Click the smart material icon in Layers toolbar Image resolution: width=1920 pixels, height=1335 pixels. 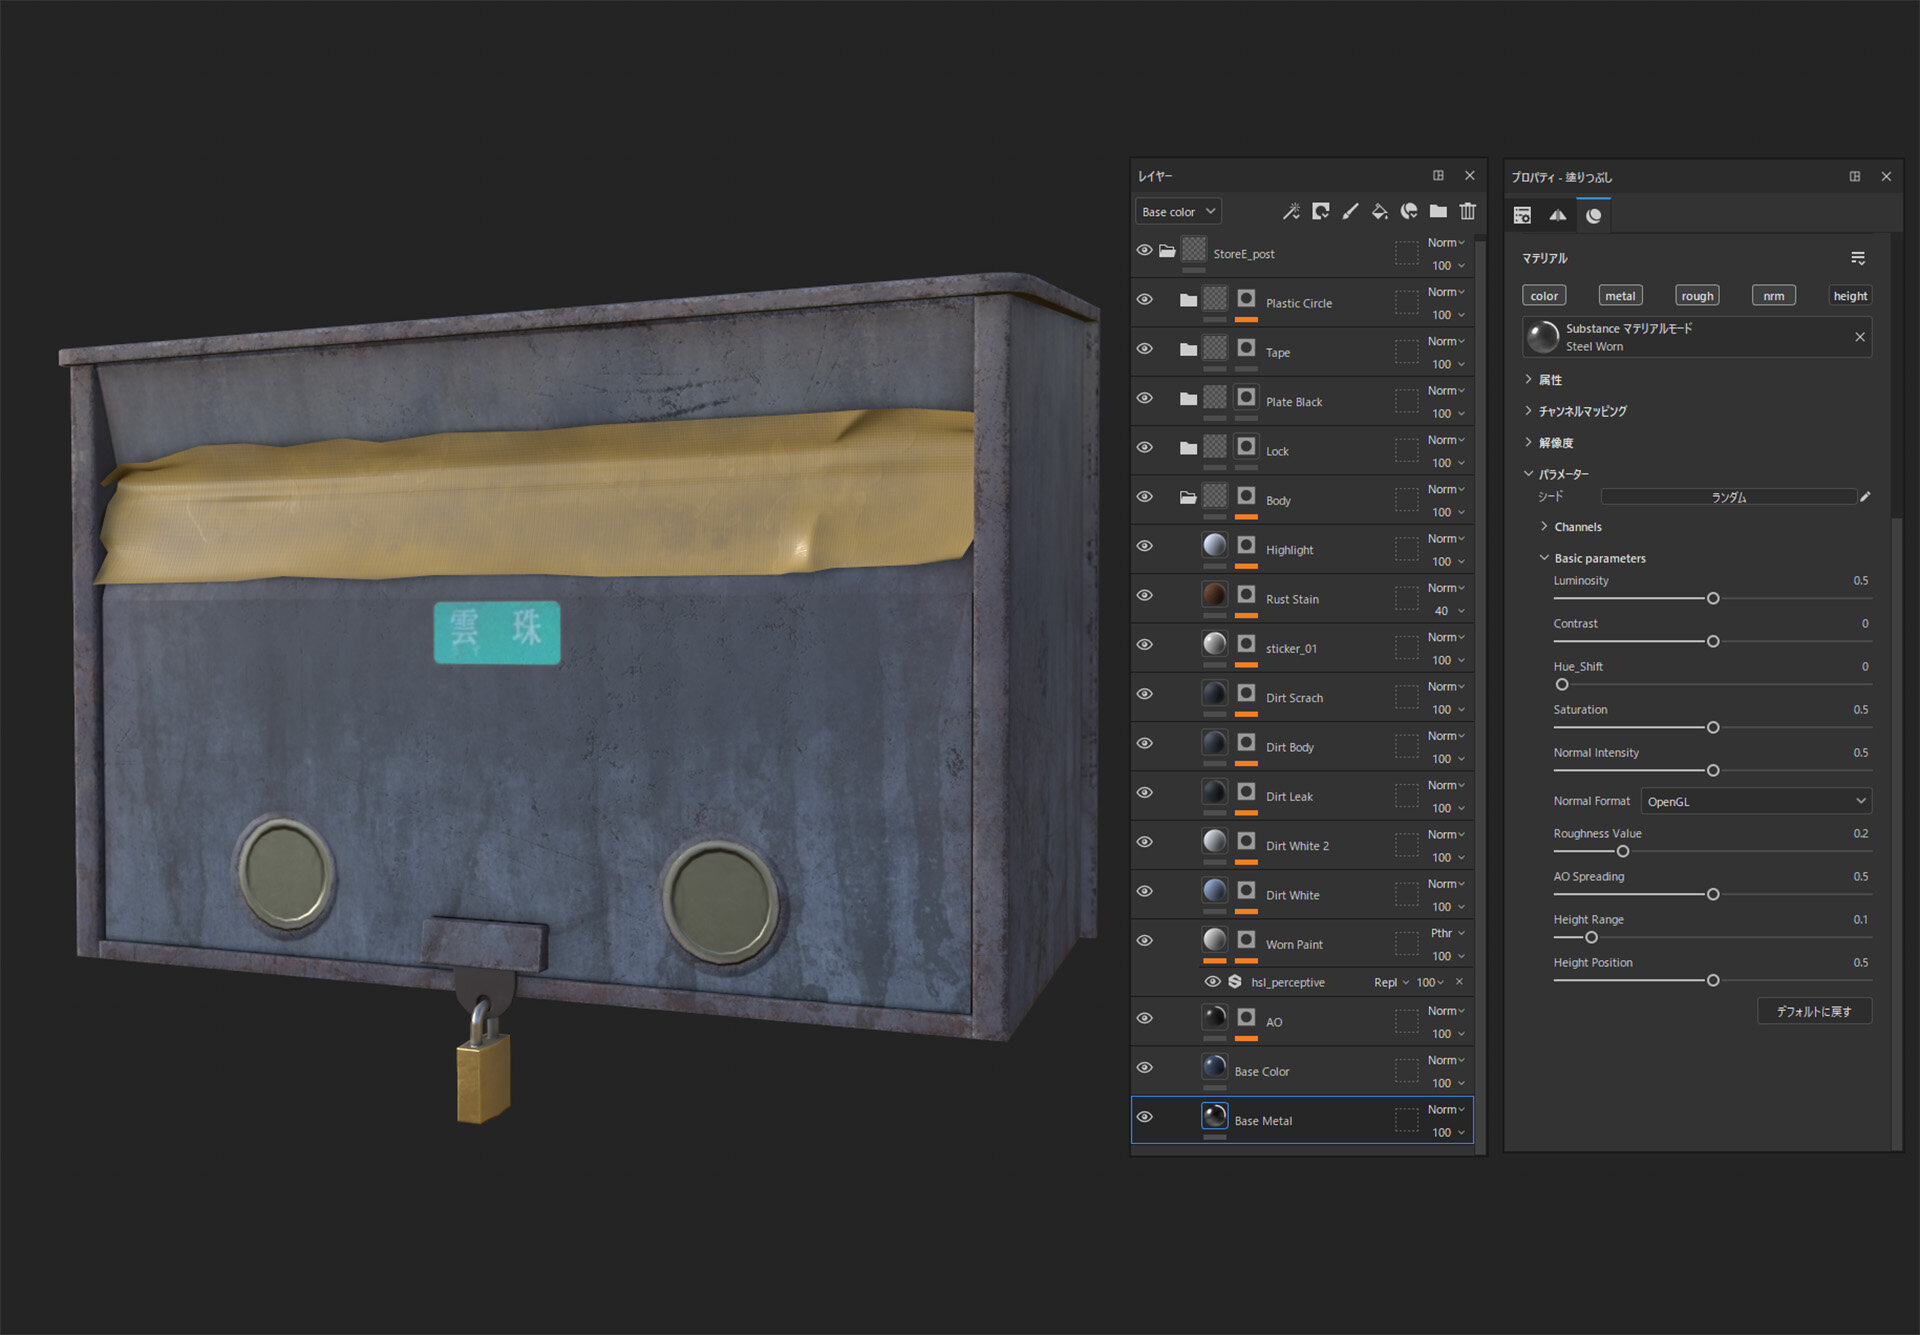tap(1409, 211)
